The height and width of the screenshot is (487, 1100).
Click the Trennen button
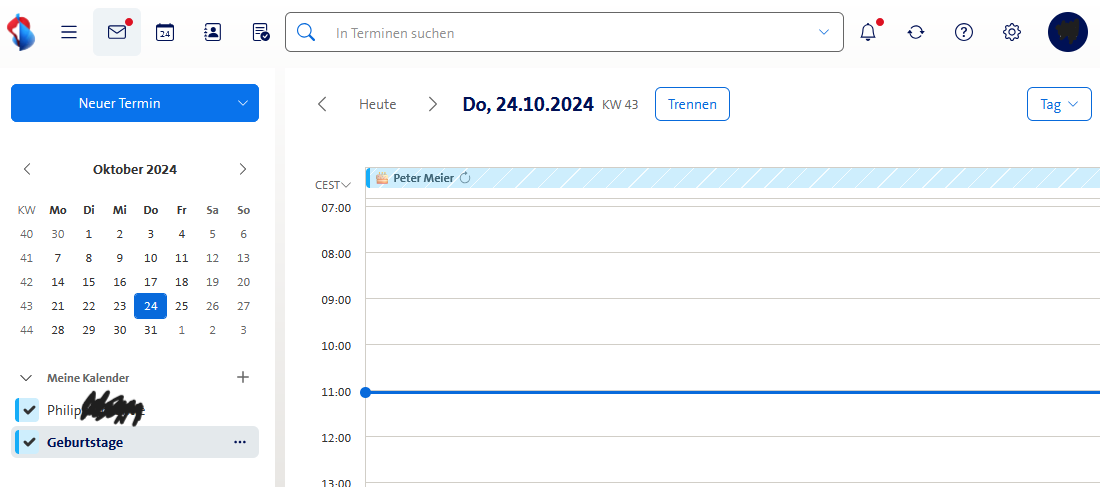click(x=692, y=104)
